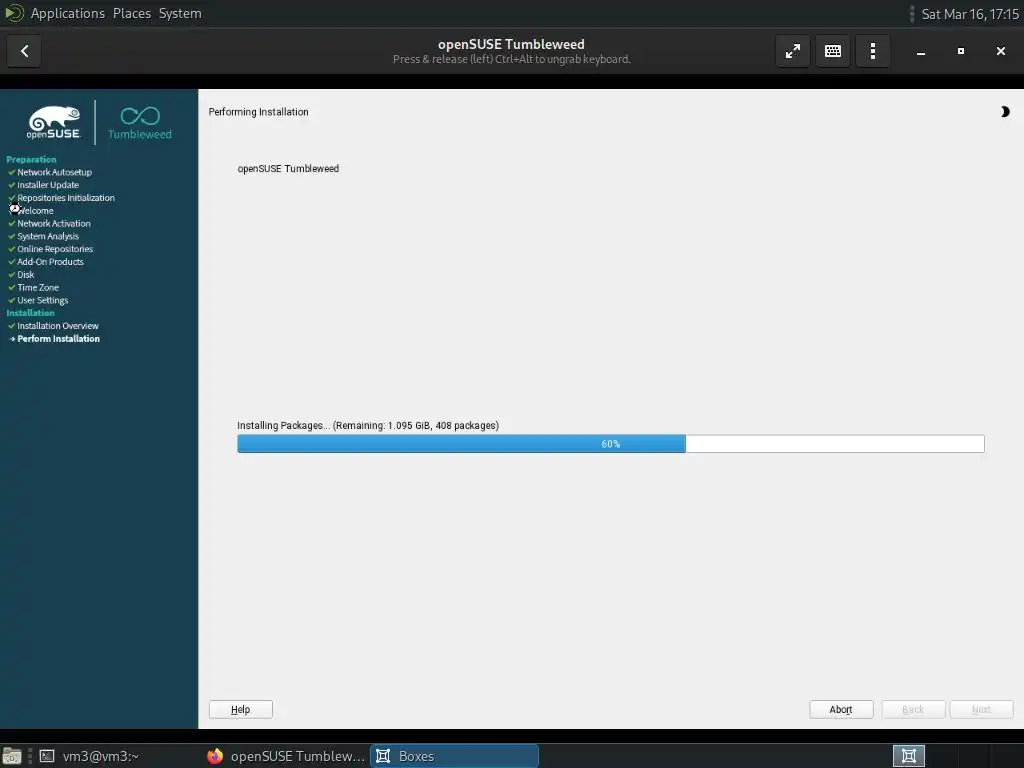Click the show desktop taskbar icon
This screenshot has width=1024, height=768.
12,756
